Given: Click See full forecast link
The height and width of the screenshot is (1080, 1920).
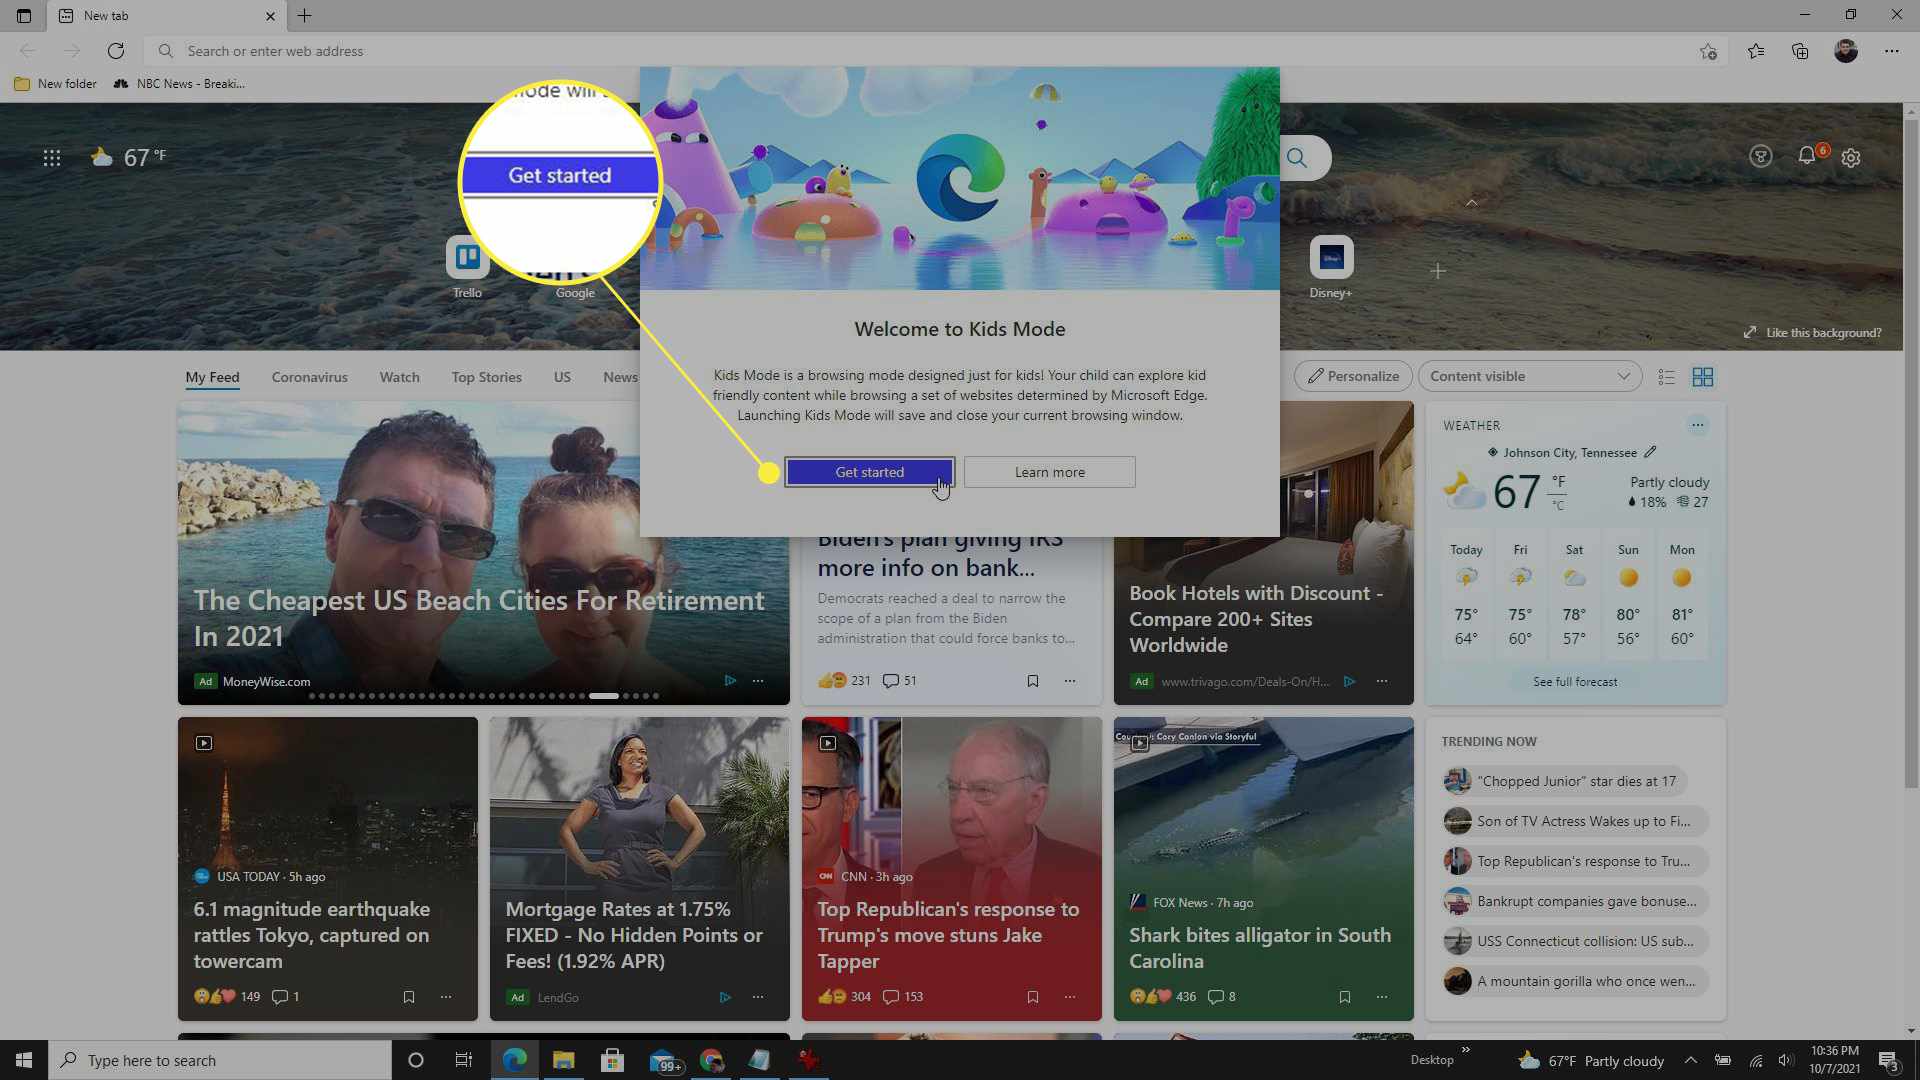Looking at the screenshot, I should [1575, 682].
